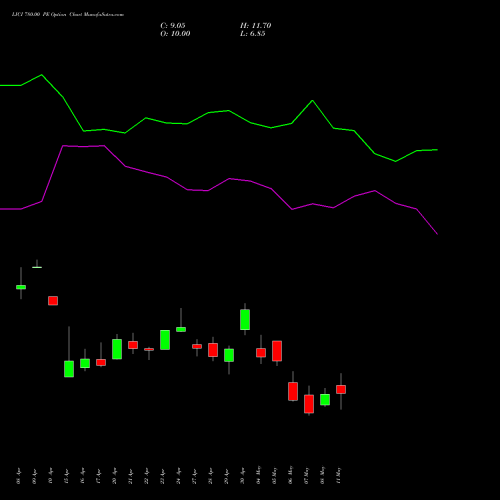This screenshot has height=500, width=500.
Task: Click the green indicator line's highest peak
Action: click(x=42, y=75)
